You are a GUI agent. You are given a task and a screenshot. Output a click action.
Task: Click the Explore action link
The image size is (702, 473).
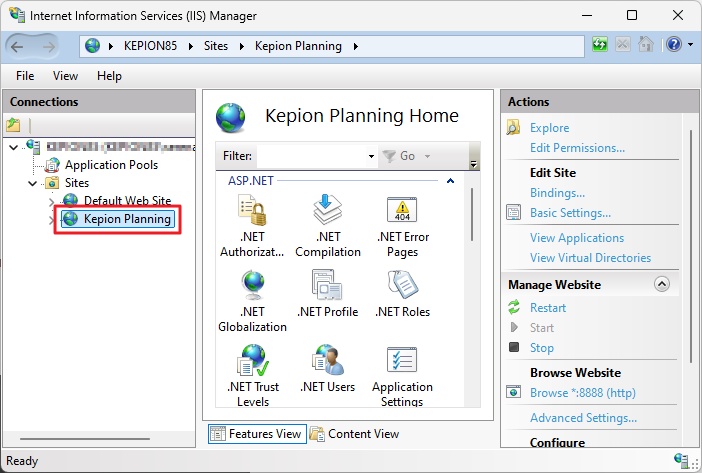(x=550, y=128)
